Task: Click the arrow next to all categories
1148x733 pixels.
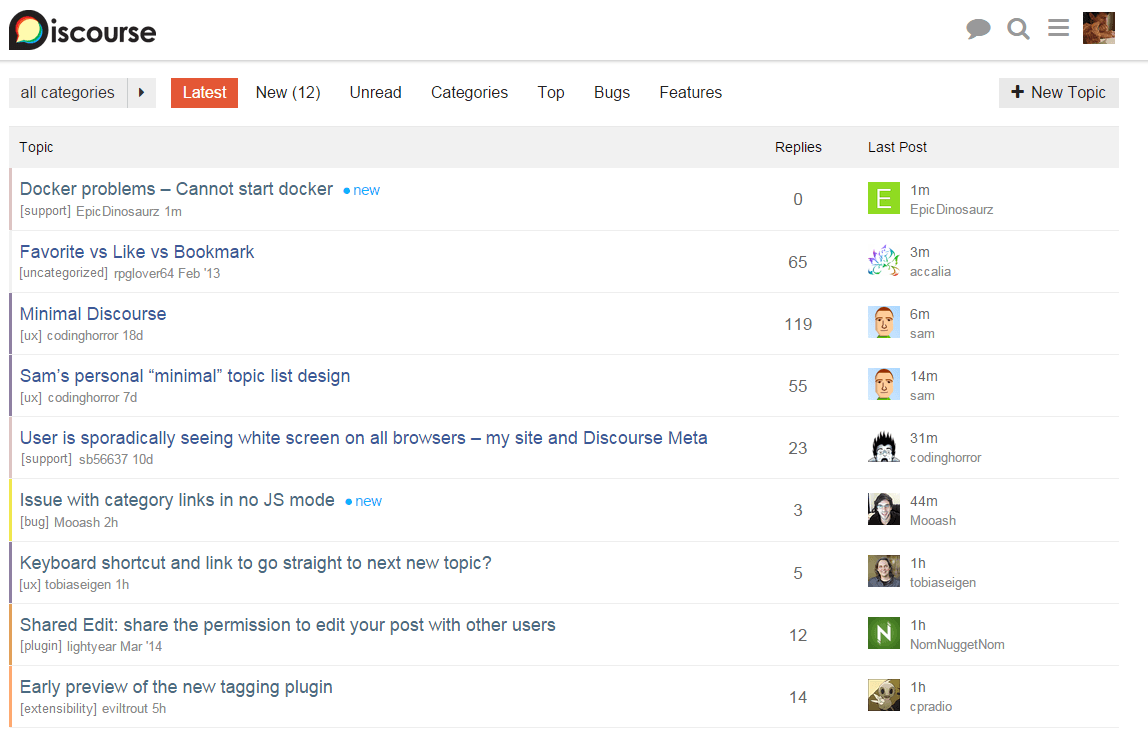Action: tap(142, 93)
